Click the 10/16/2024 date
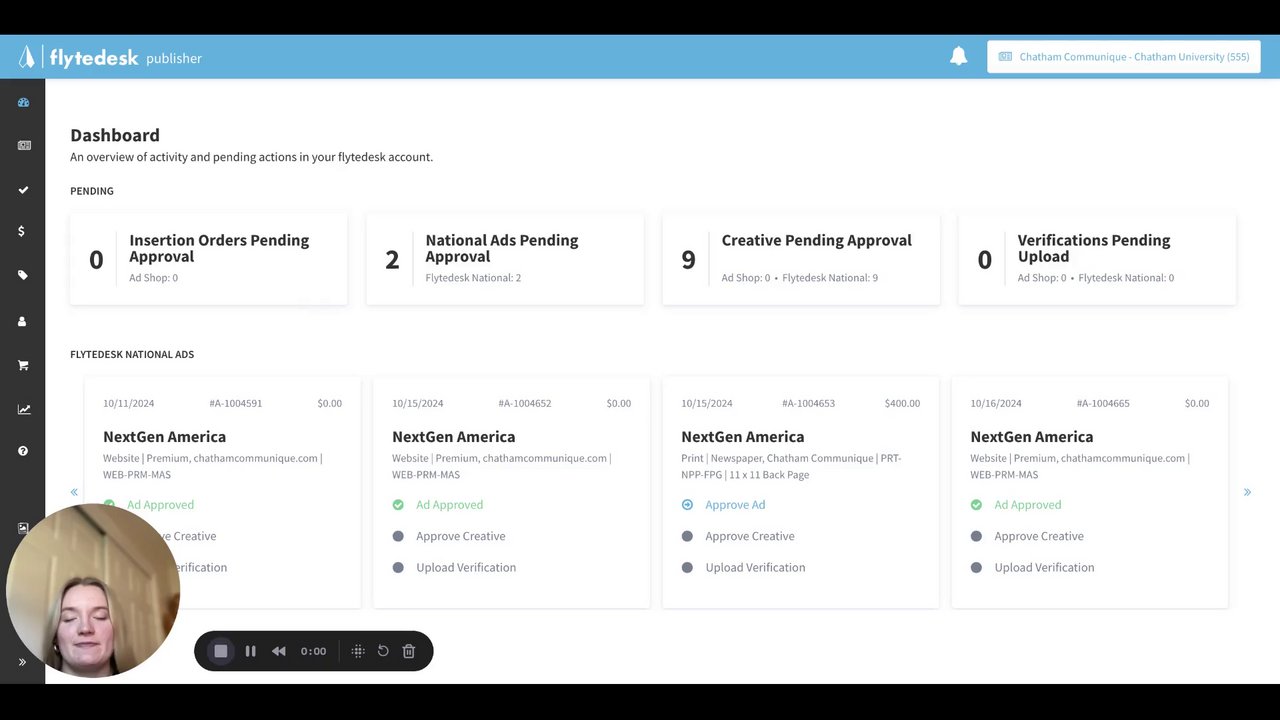The height and width of the screenshot is (720, 1280). pos(996,403)
